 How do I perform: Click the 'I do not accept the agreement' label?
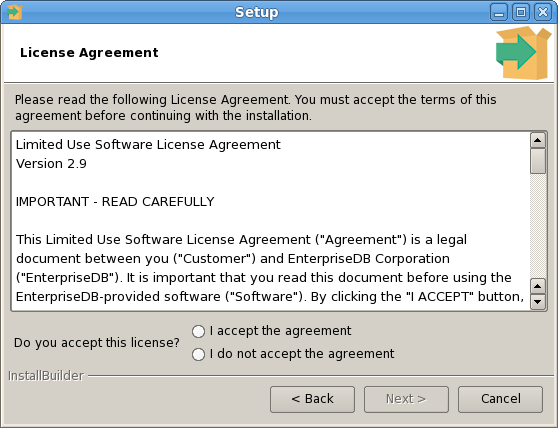click(302, 354)
